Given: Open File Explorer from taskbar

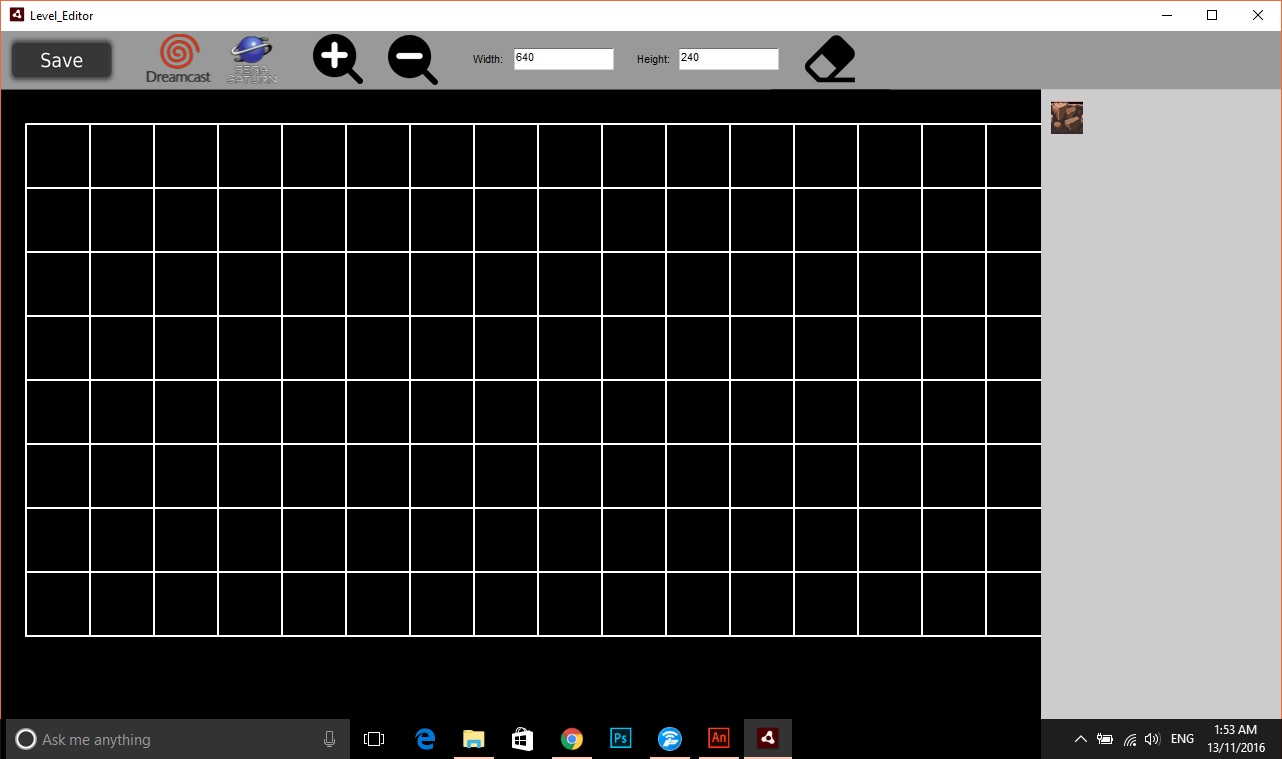Looking at the screenshot, I should tap(474, 739).
